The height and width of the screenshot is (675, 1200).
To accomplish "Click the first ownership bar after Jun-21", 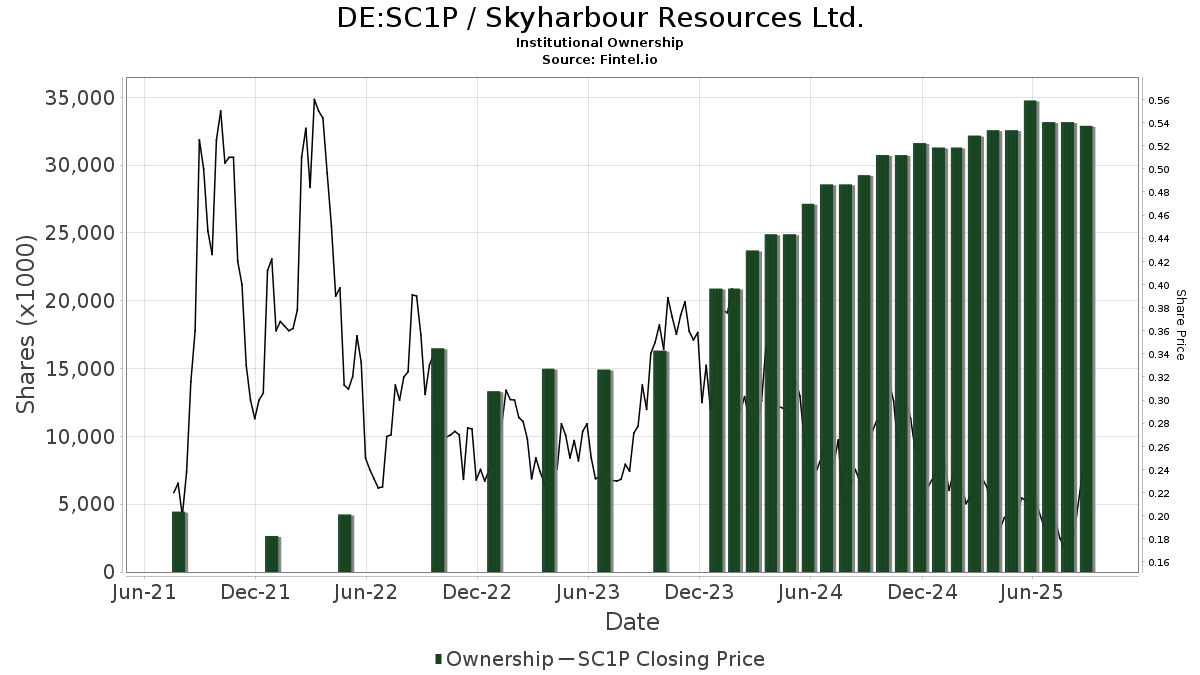I will (x=179, y=542).
